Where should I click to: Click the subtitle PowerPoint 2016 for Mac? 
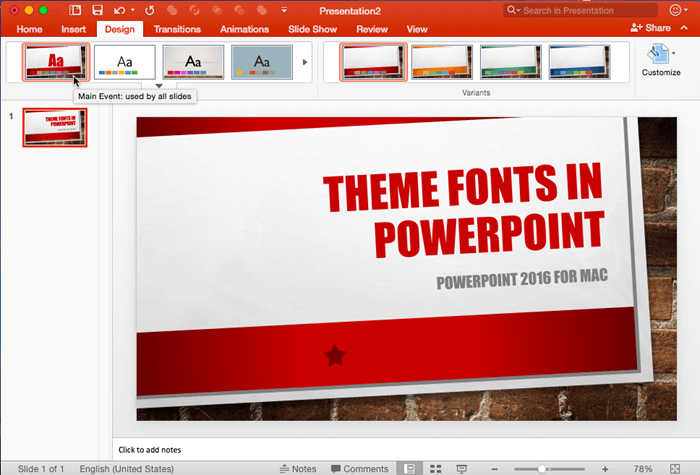click(522, 279)
